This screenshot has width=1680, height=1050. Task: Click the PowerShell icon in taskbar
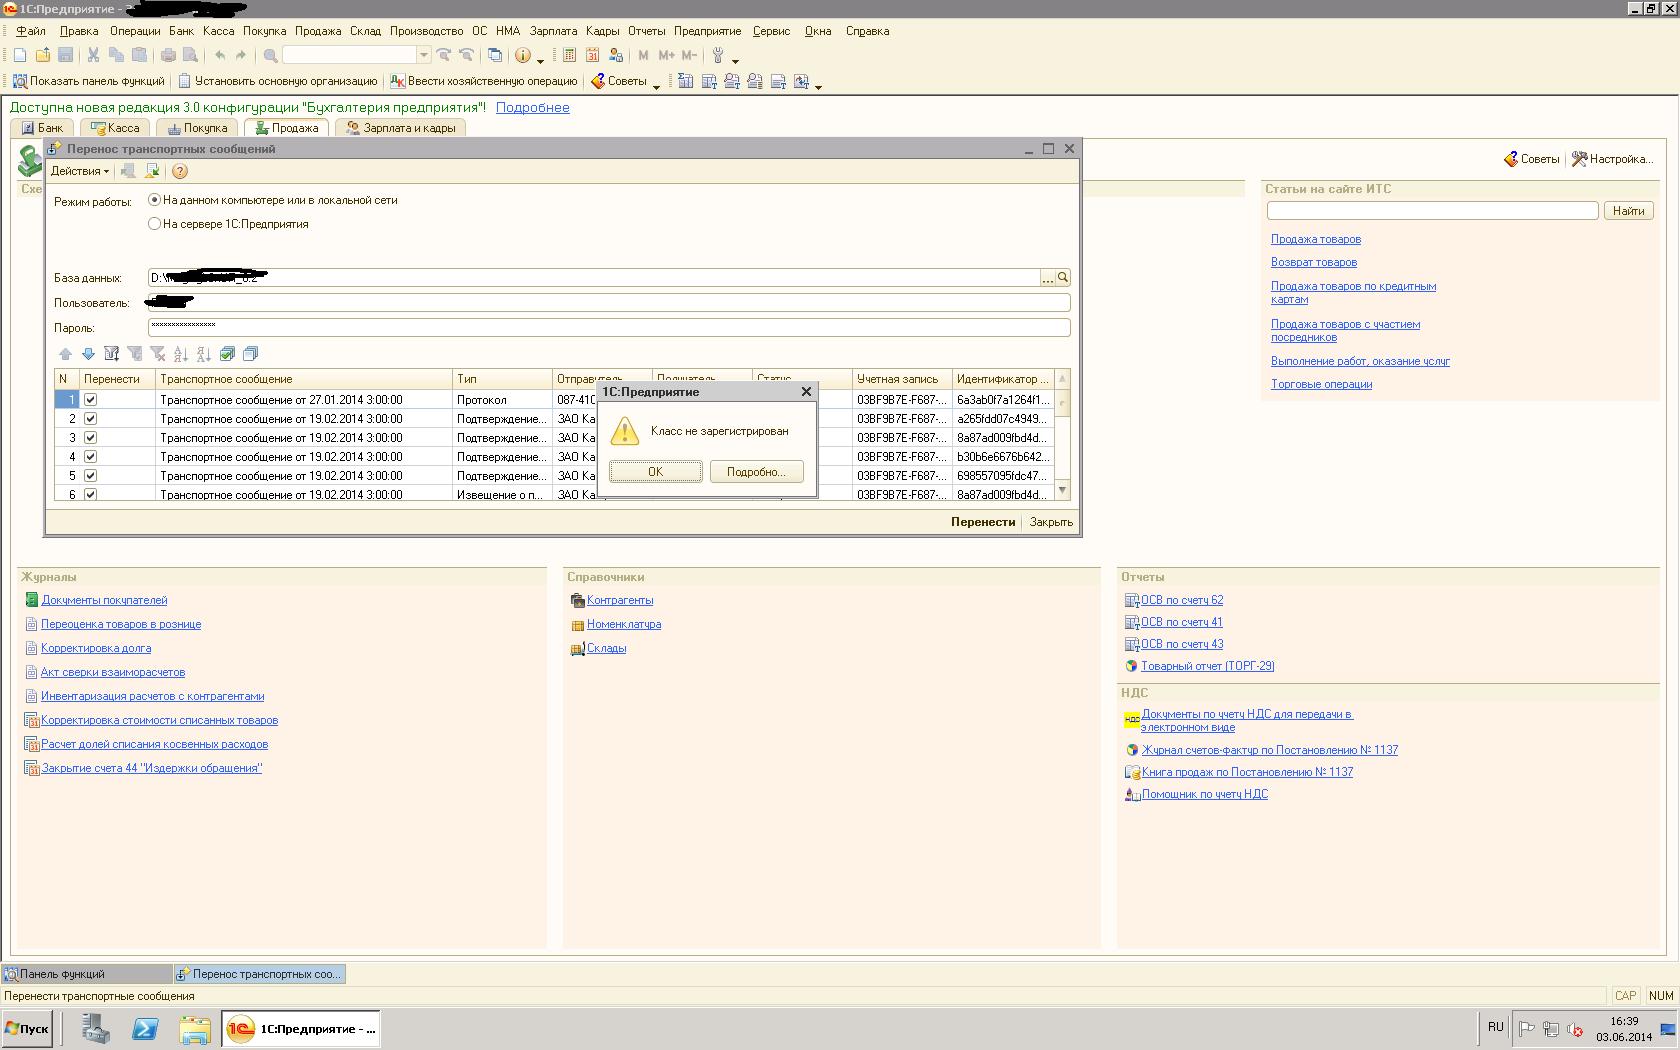(x=145, y=1028)
